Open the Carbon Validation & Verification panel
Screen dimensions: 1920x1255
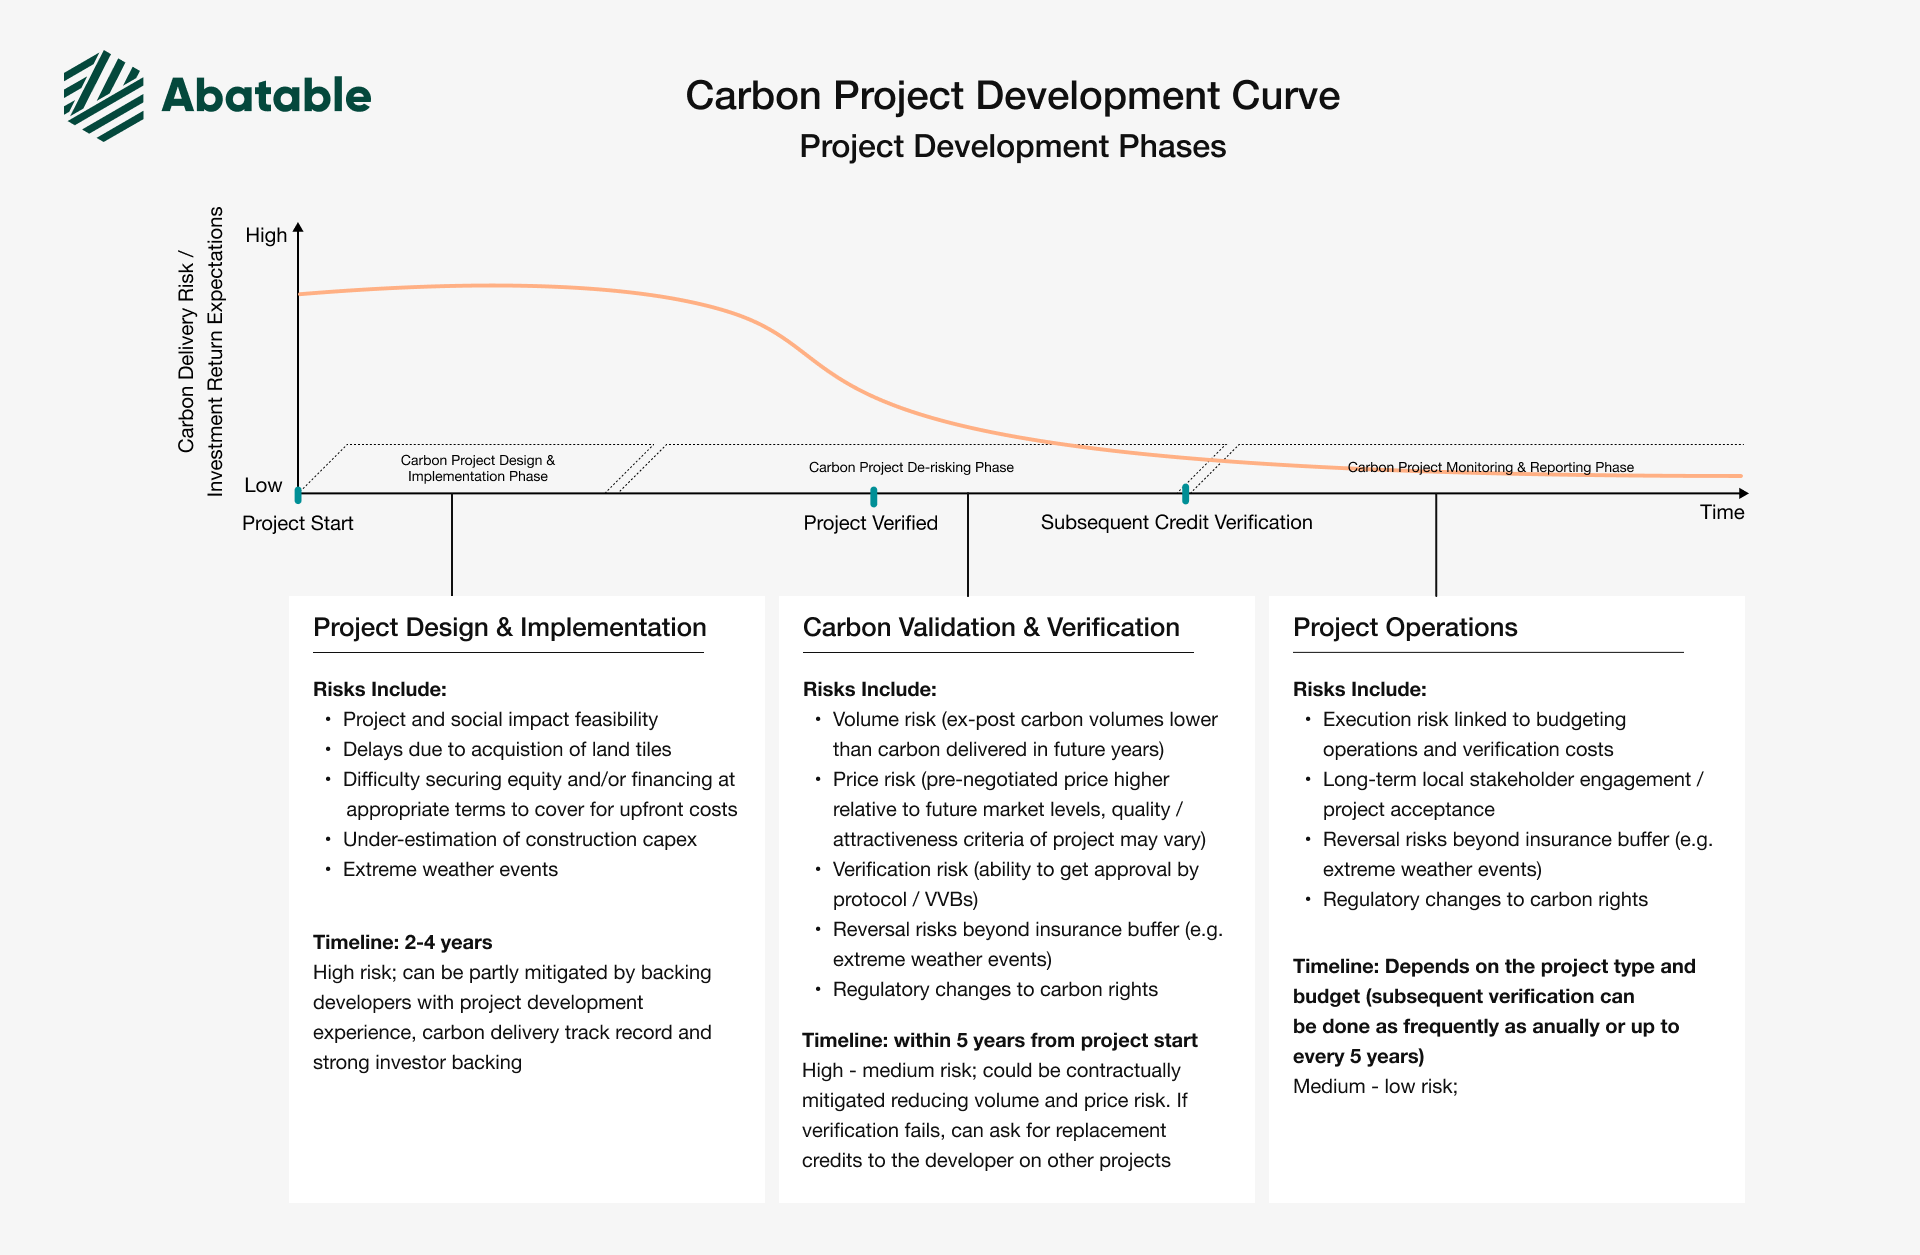click(x=991, y=627)
